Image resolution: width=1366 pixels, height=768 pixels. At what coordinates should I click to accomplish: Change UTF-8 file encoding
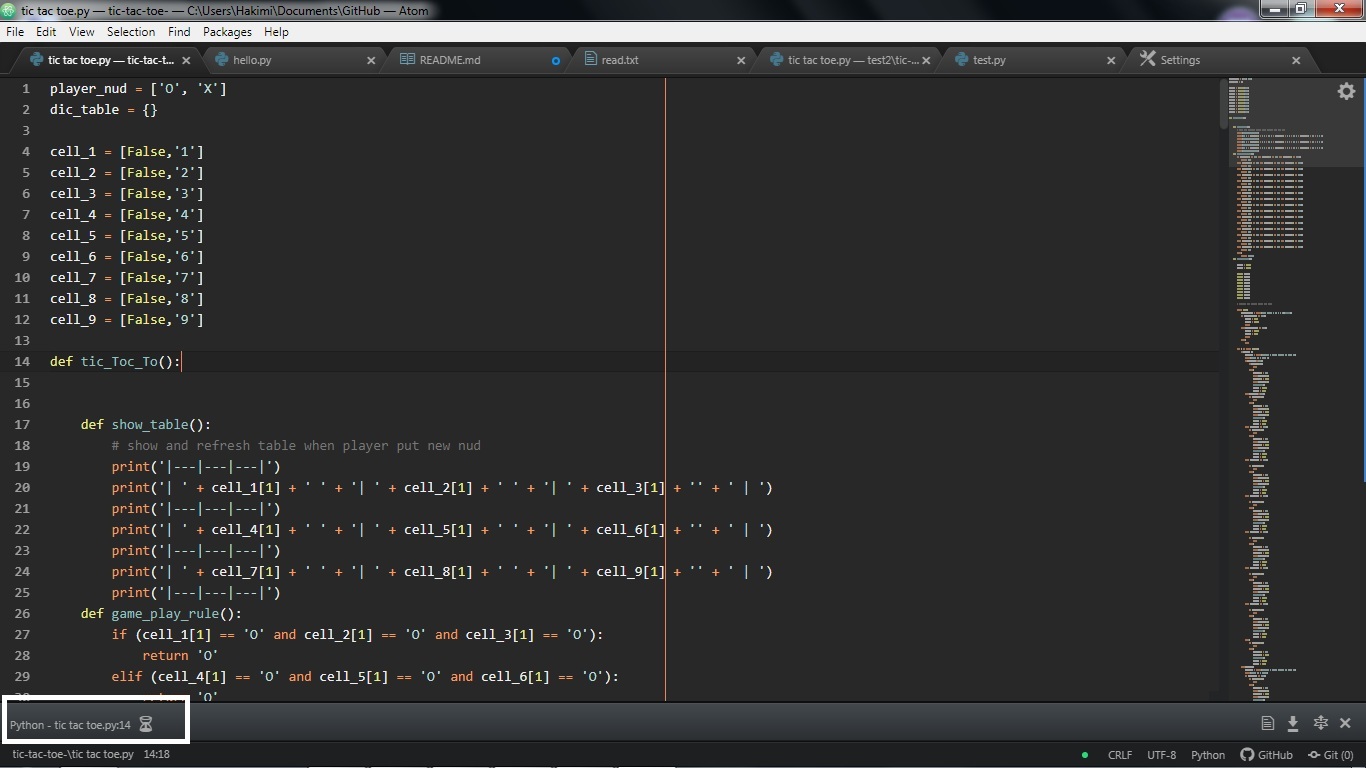pos(1162,755)
